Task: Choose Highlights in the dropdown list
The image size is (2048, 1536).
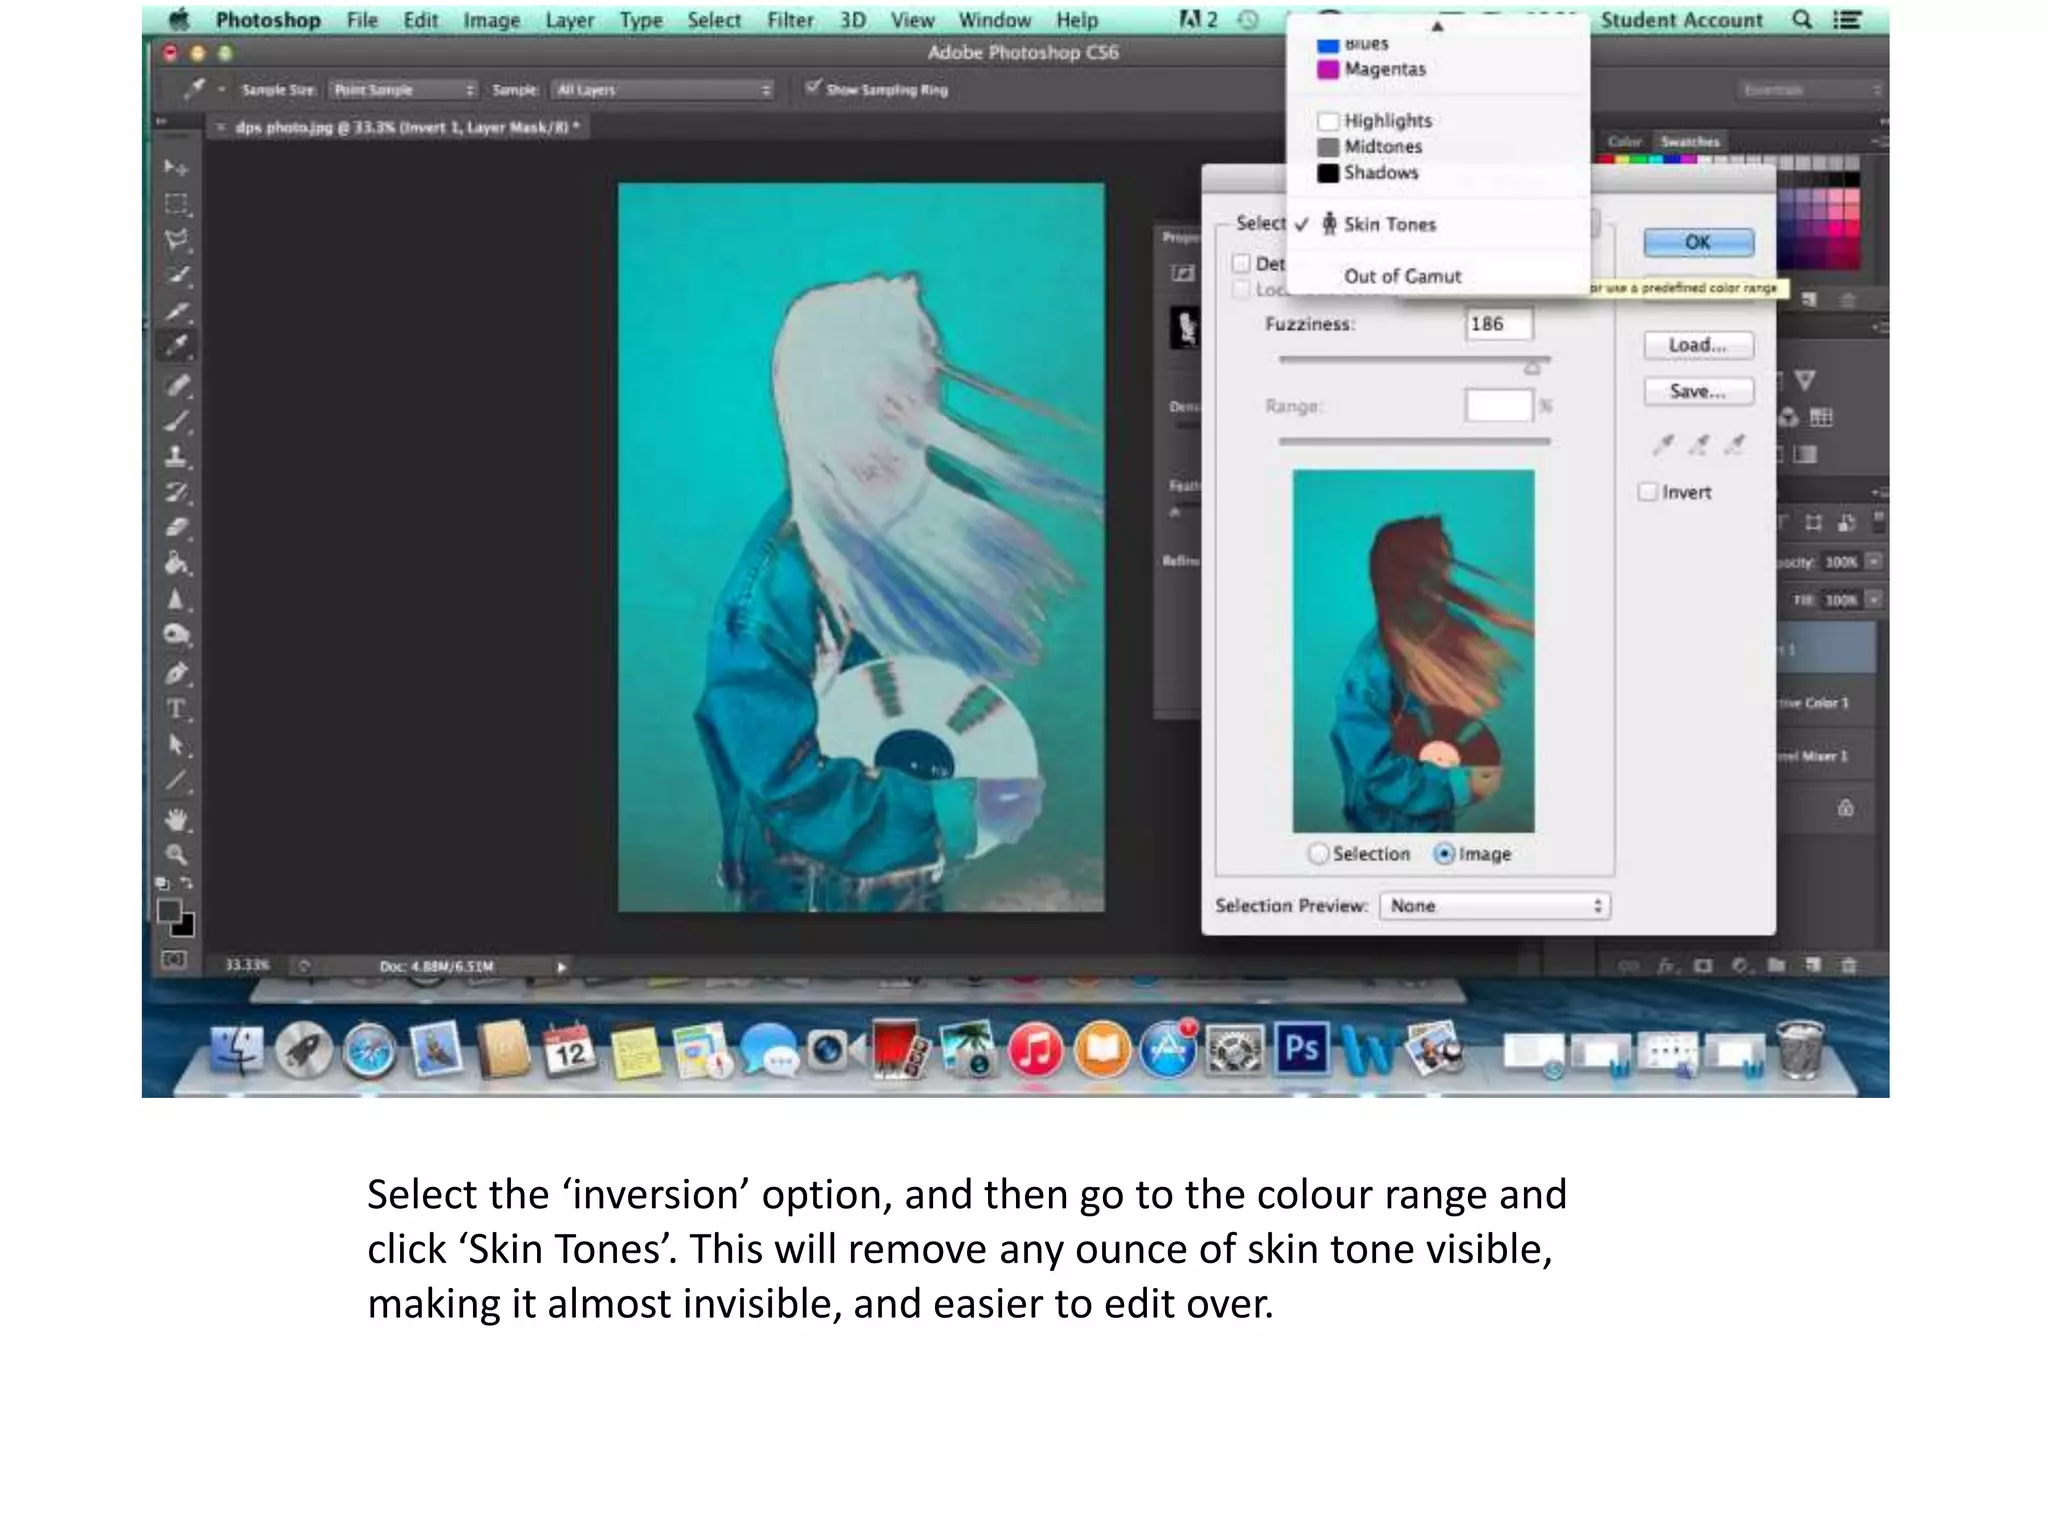Action: click(x=1438, y=120)
